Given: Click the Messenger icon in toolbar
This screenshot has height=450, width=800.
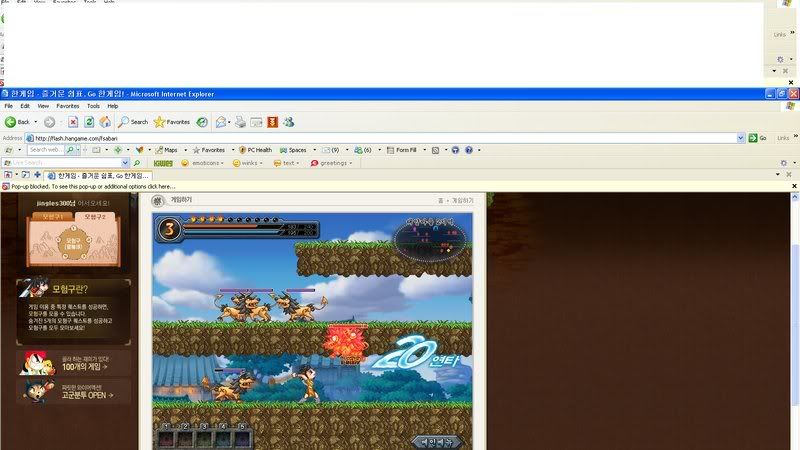Looking at the screenshot, I should (x=288, y=122).
